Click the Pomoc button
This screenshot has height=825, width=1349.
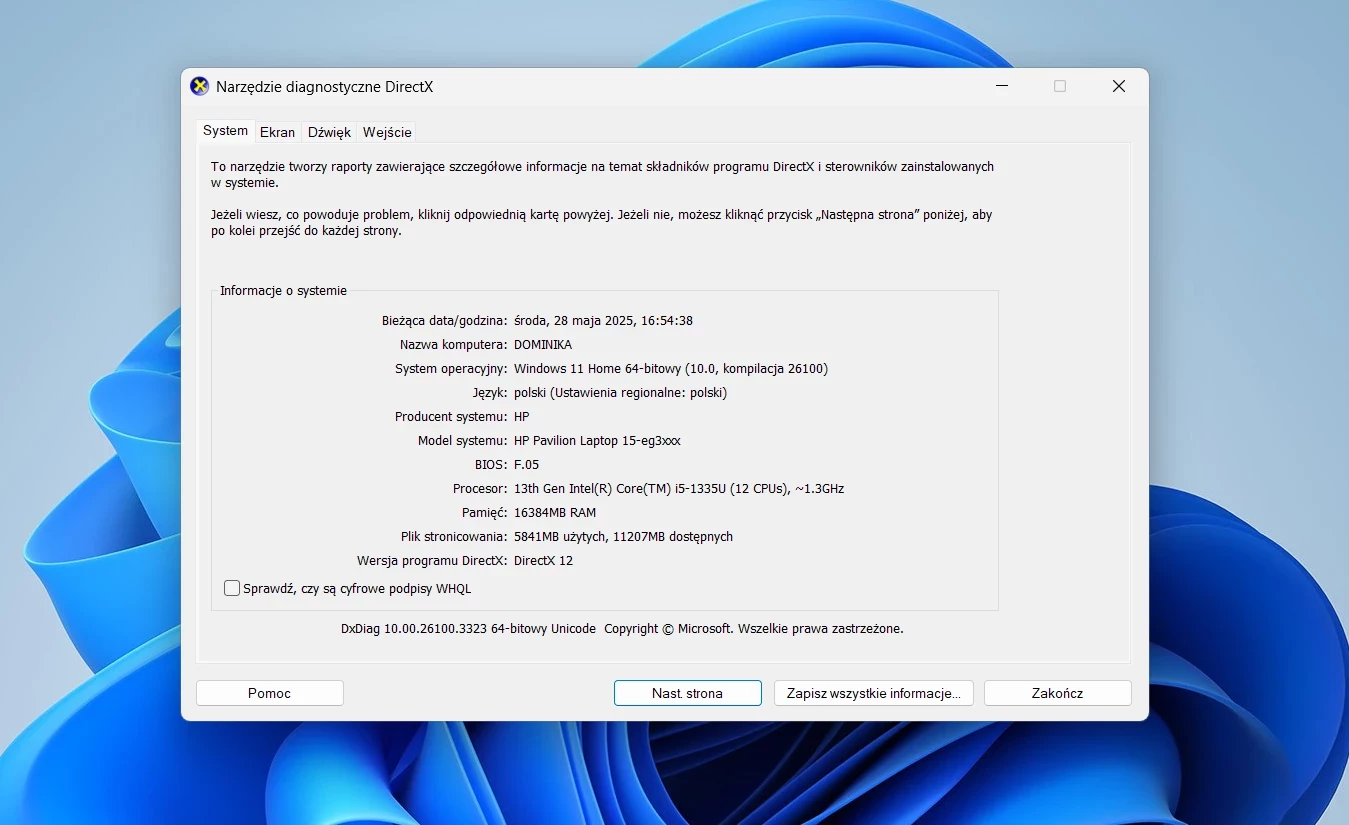tap(270, 693)
